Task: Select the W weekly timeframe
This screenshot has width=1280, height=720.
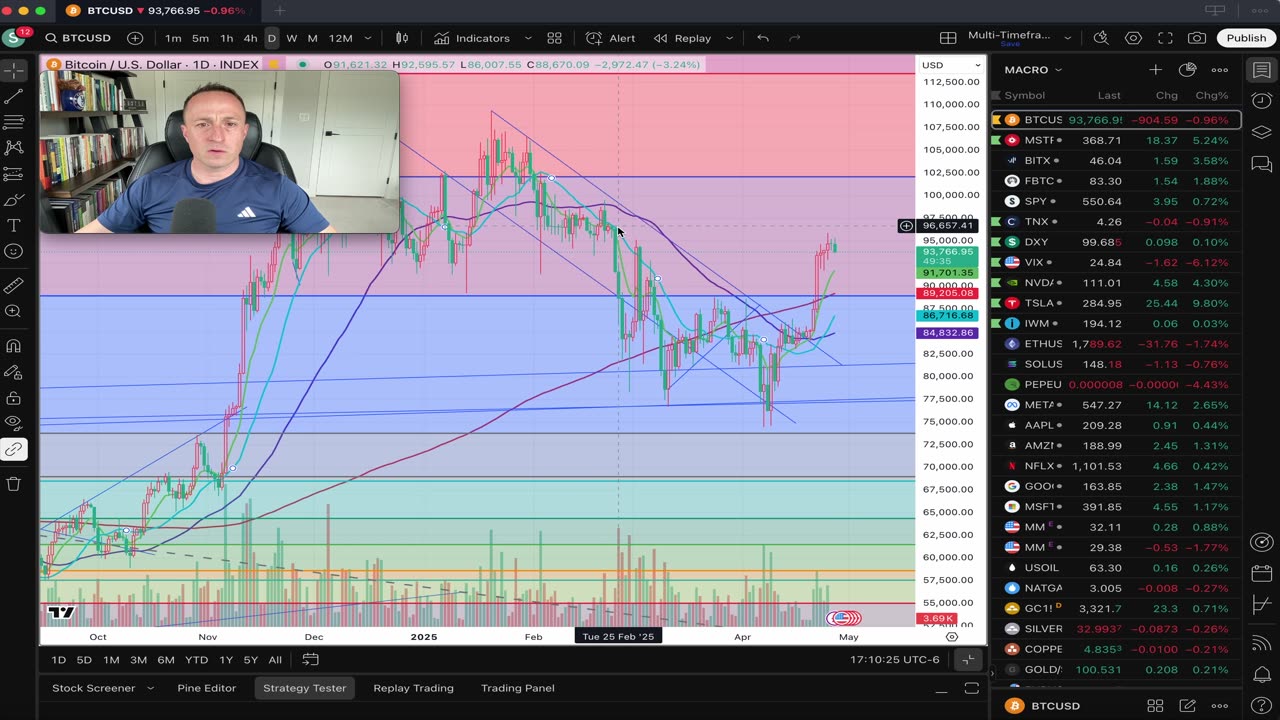Action: tap(292, 38)
